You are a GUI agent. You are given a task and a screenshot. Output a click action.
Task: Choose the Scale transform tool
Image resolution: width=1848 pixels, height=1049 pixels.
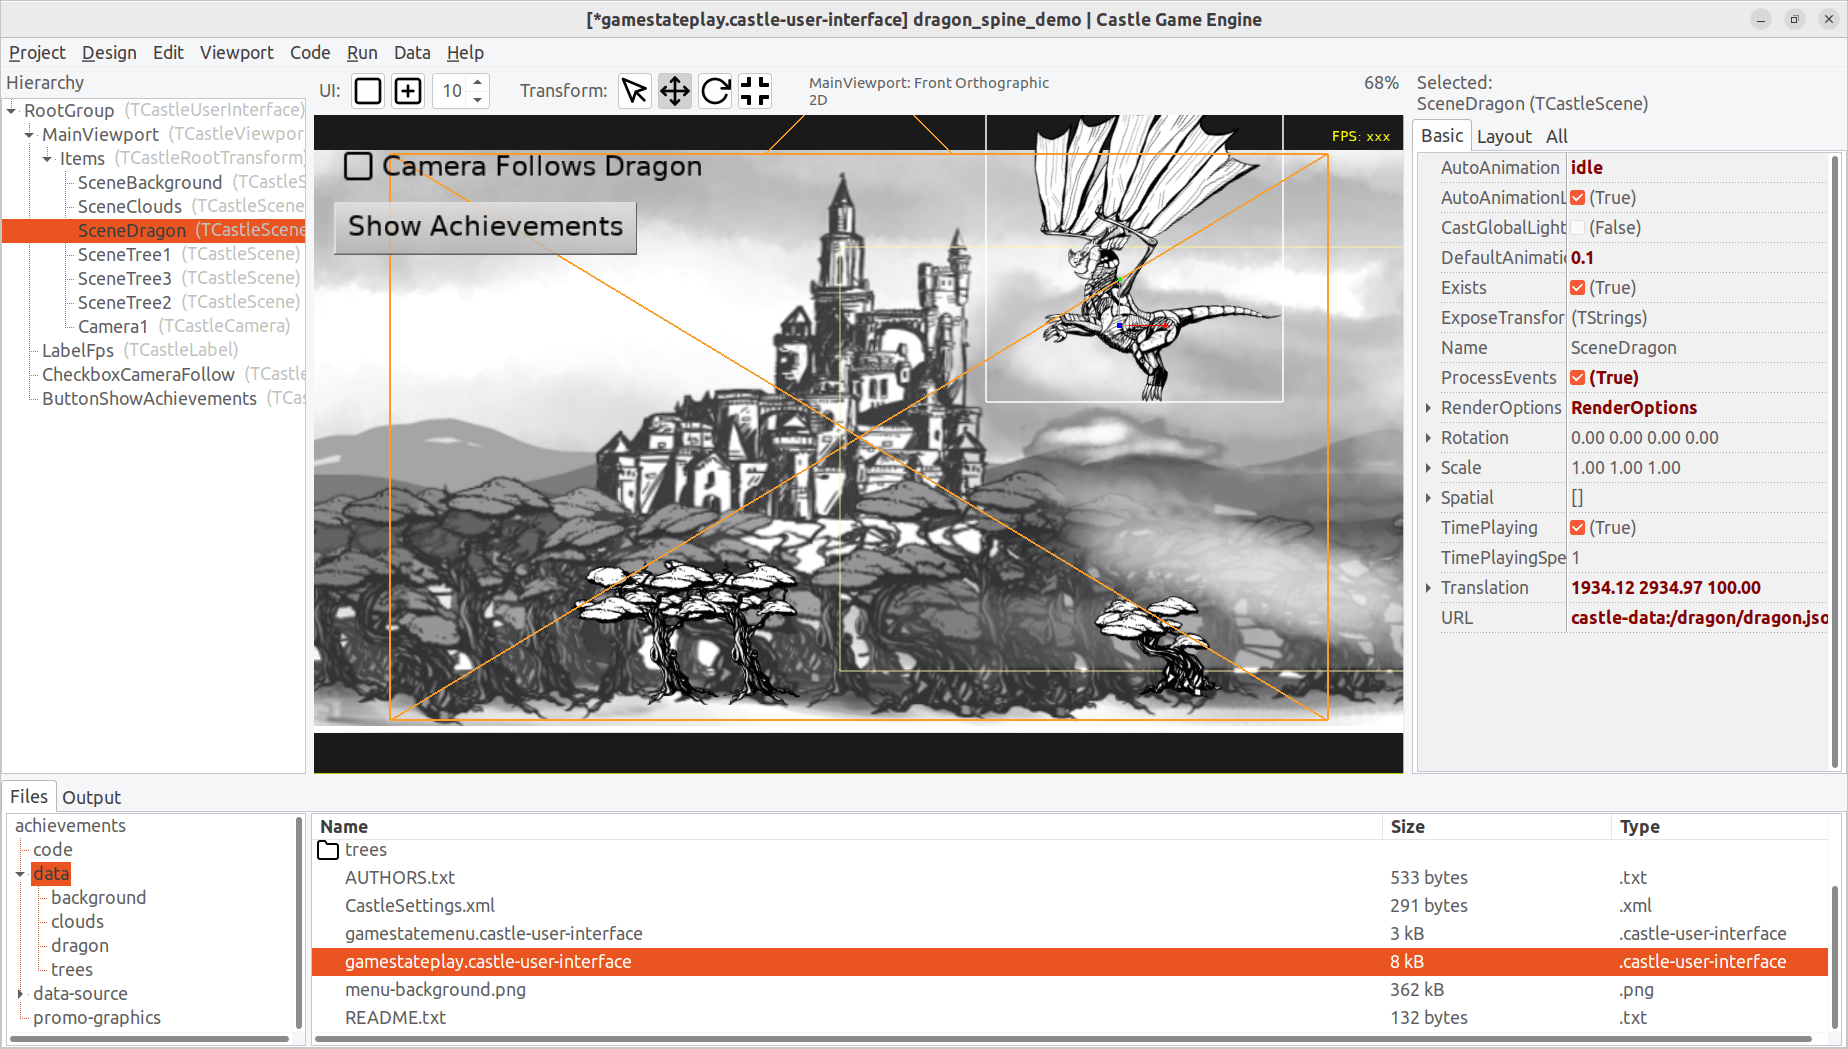754,91
